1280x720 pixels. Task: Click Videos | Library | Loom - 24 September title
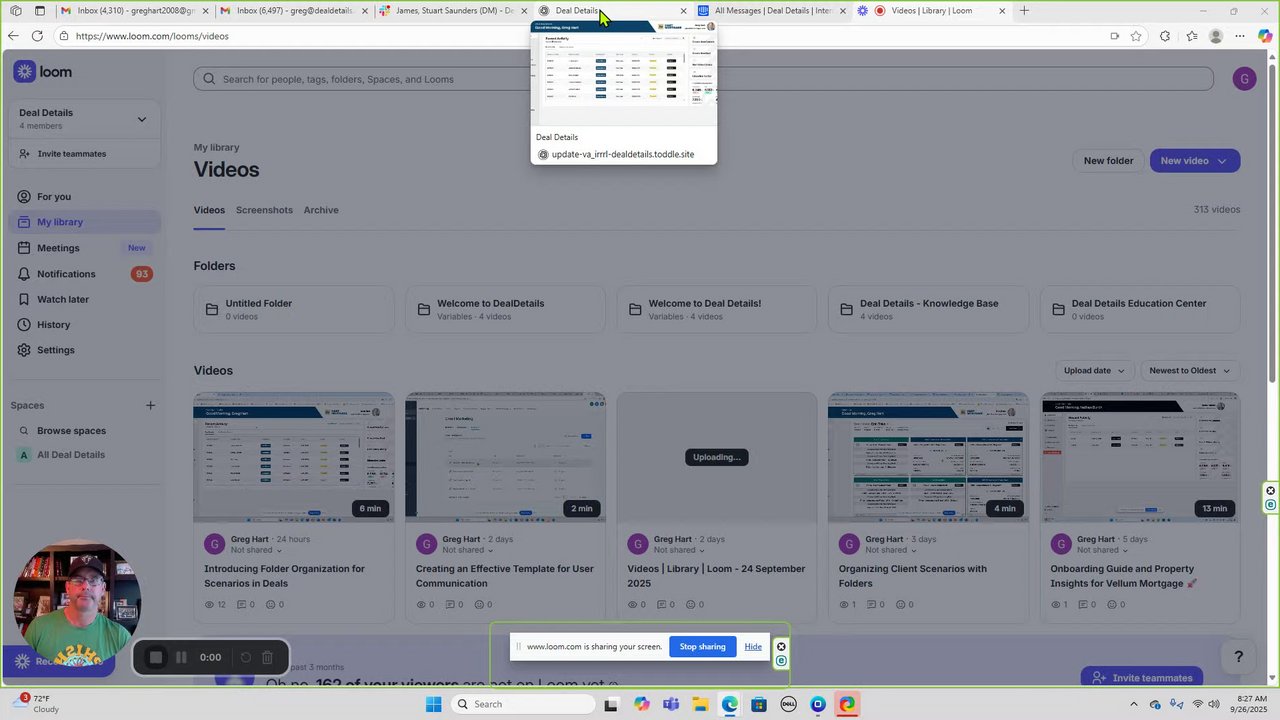[x=716, y=576]
